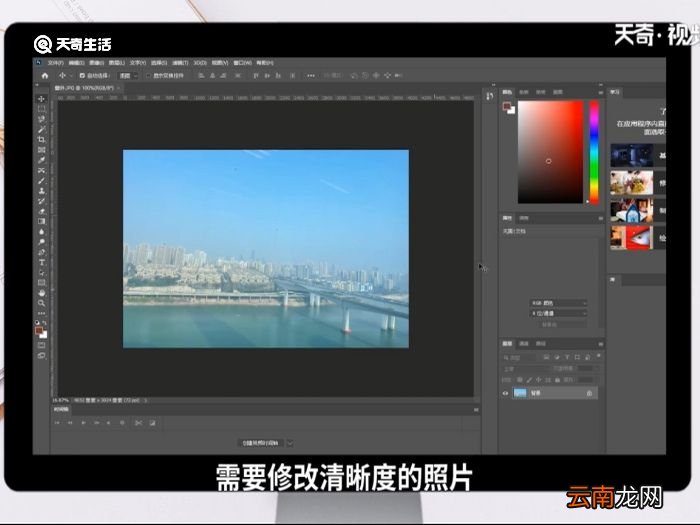This screenshot has width=700, height=525.
Task: Select the Lasso tool
Action: pos(42,119)
